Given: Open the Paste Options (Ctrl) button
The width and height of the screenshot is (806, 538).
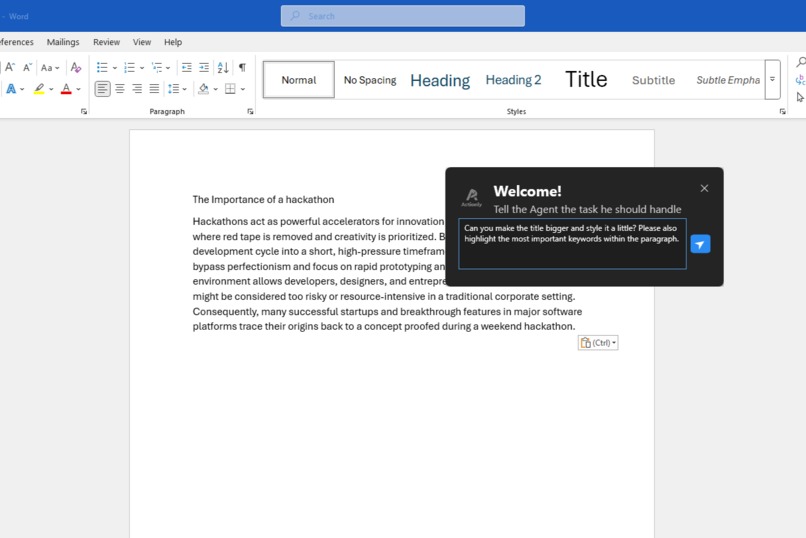Looking at the screenshot, I should pos(598,343).
